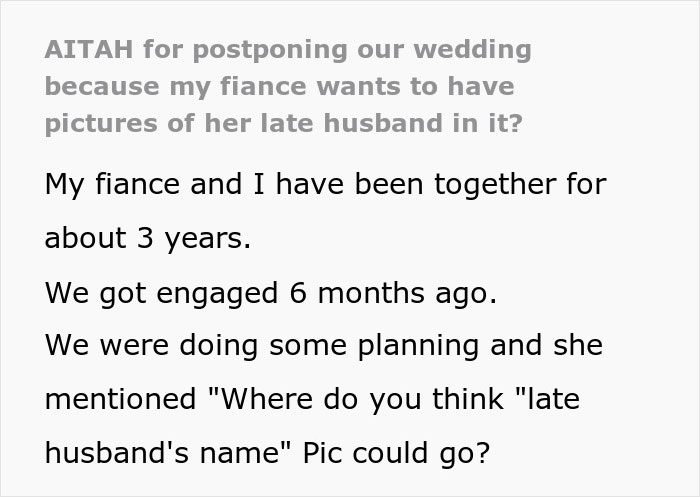Click the word "planning" in the post body

[x=419, y=347]
